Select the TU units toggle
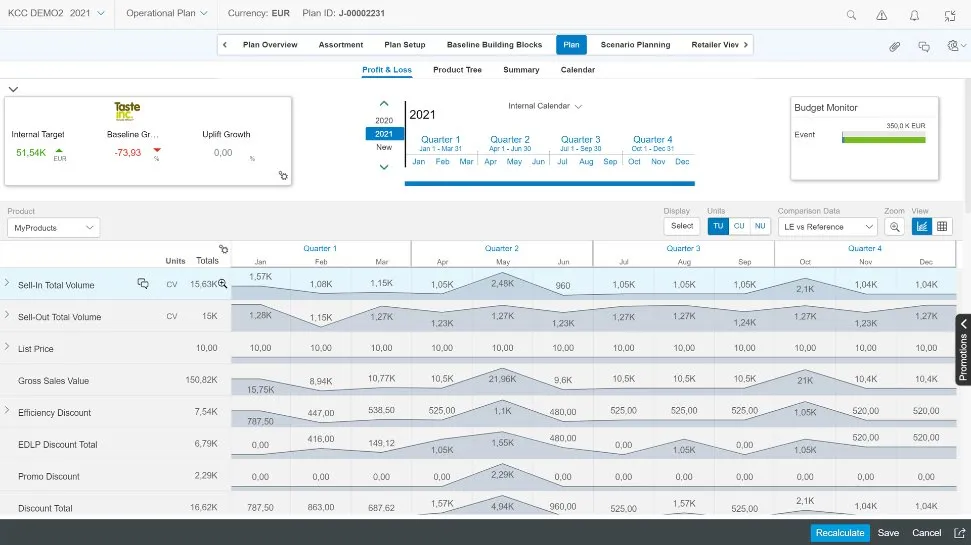The width and height of the screenshot is (971, 545). (718, 226)
